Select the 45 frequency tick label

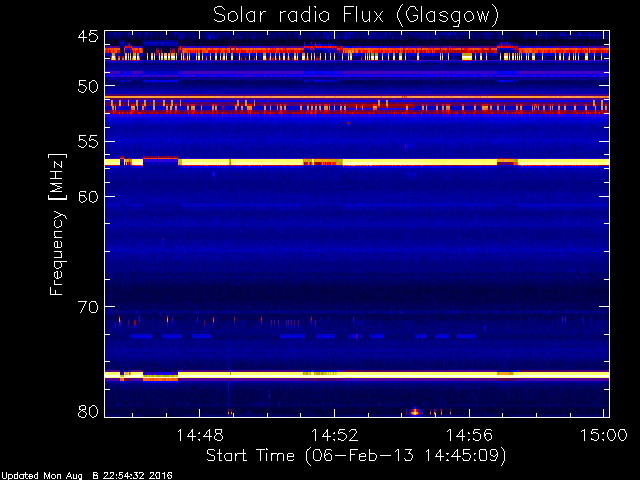(x=88, y=37)
